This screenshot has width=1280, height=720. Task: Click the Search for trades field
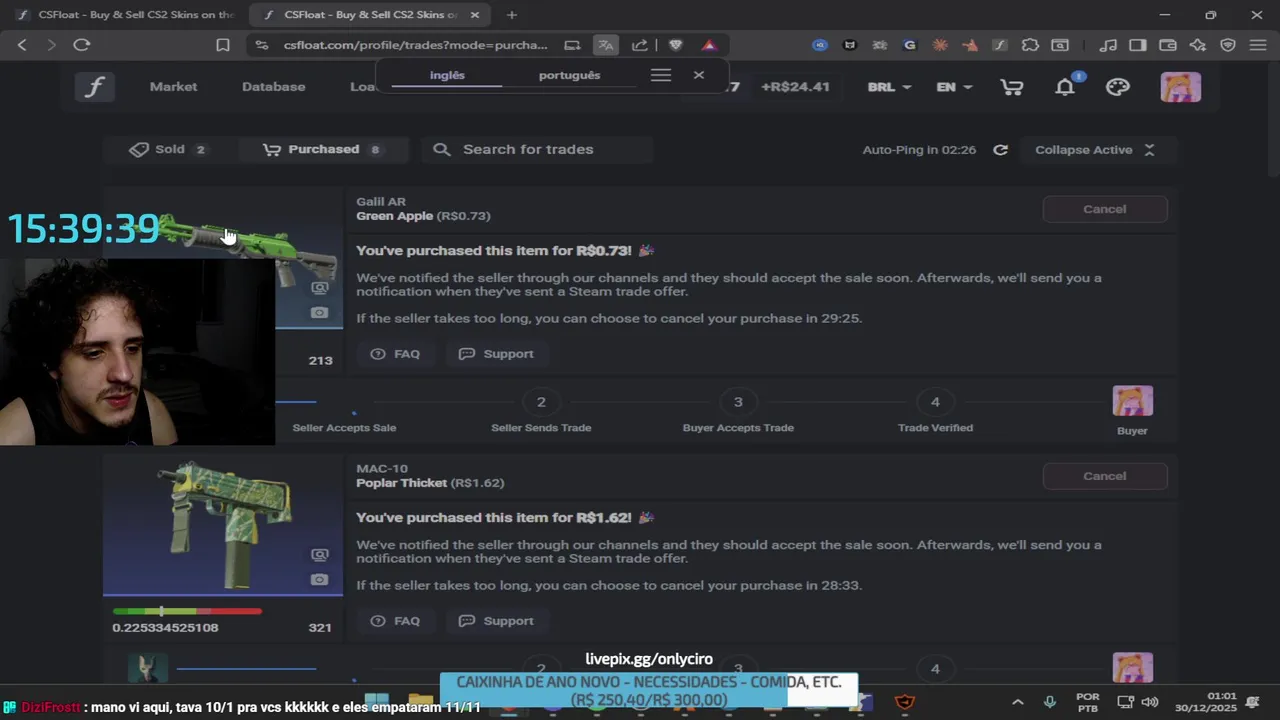pyautogui.click(x=537, y=150)
